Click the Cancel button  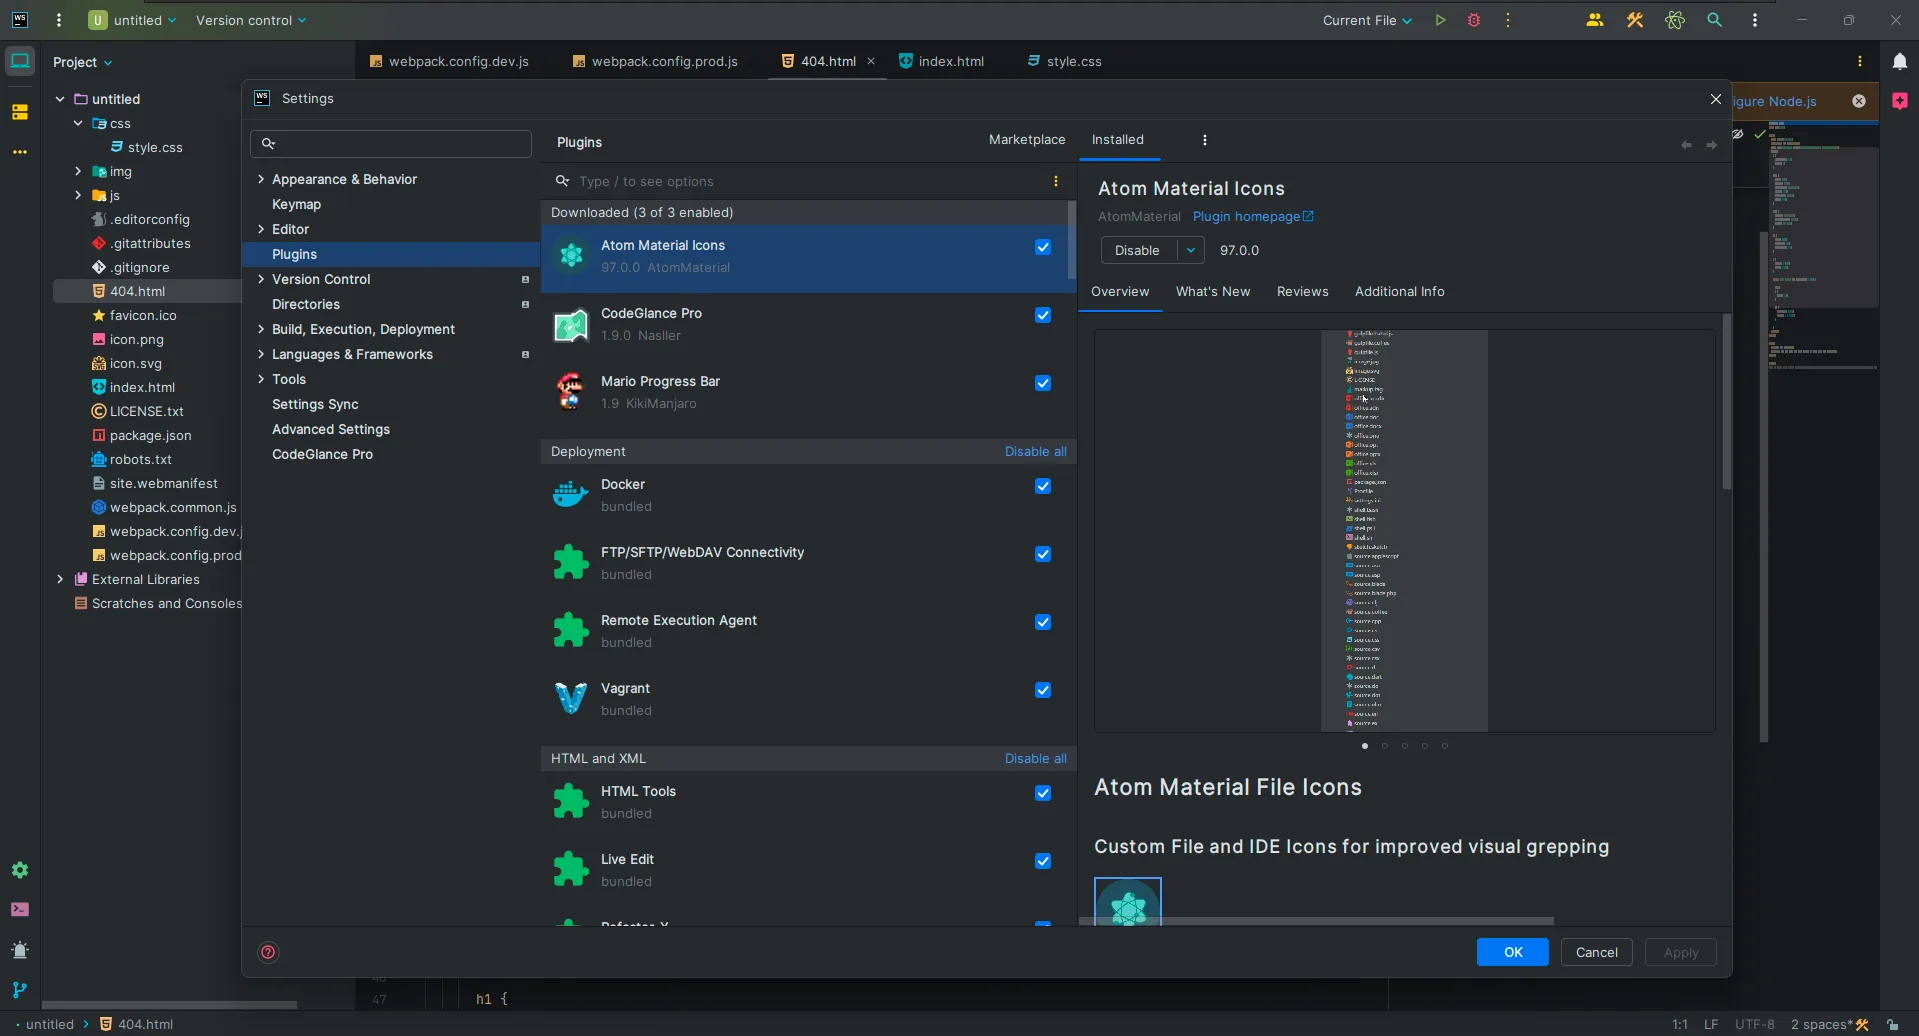1596,952
